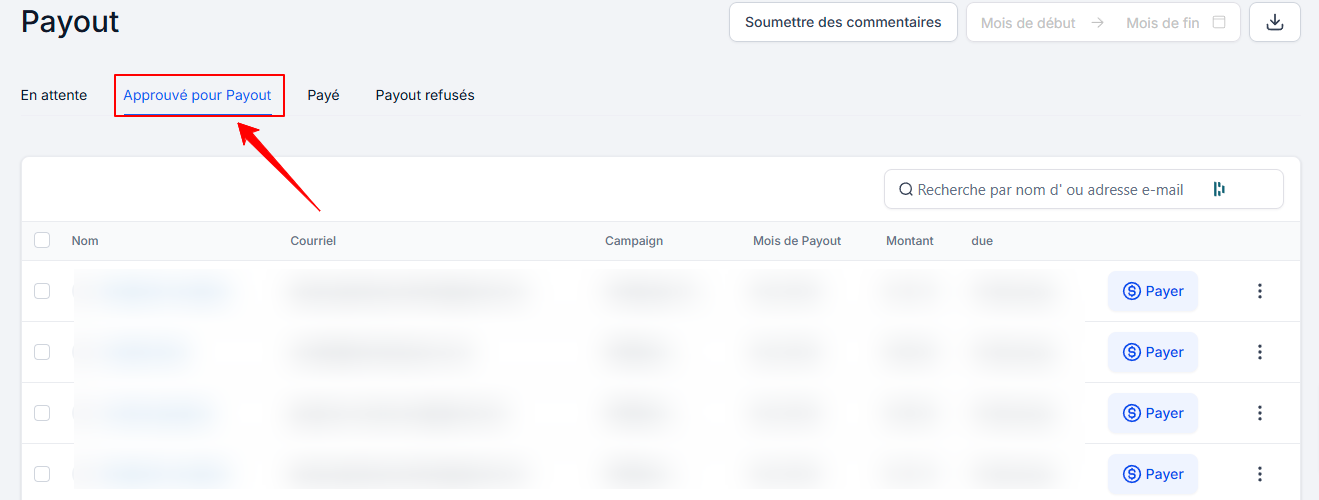The width and height of the screenshot is (1319, 500).
Task: Open the calendar icon in date range
Action: coord(1219,22)
